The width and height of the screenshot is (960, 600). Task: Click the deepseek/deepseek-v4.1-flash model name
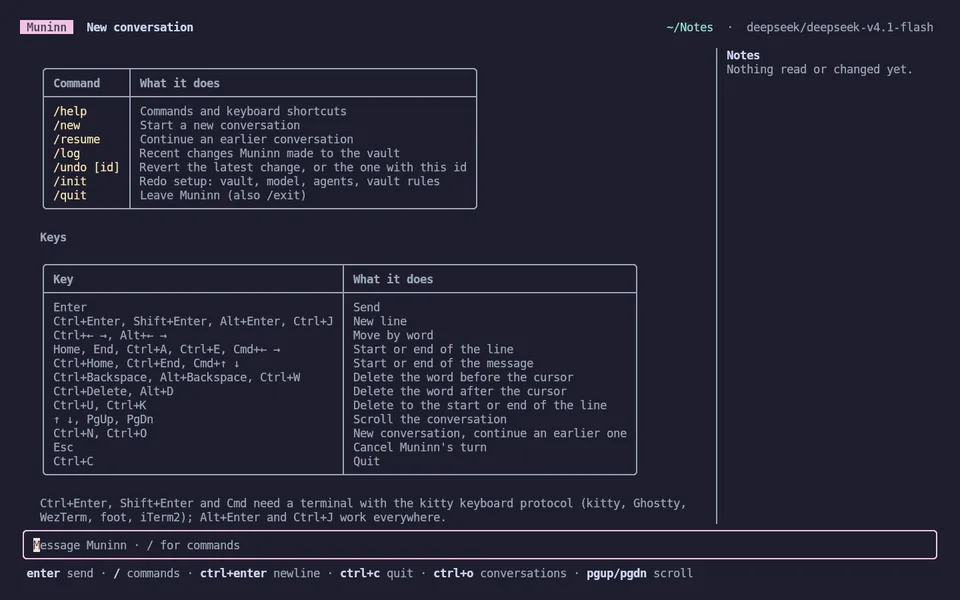[x=839, y=27]
